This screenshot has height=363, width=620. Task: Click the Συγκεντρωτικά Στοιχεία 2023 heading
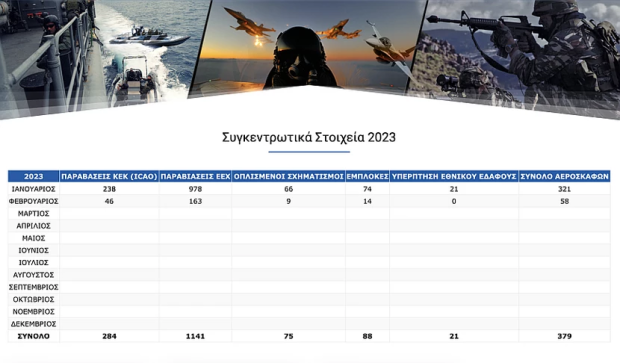click(x=309, y=137)
